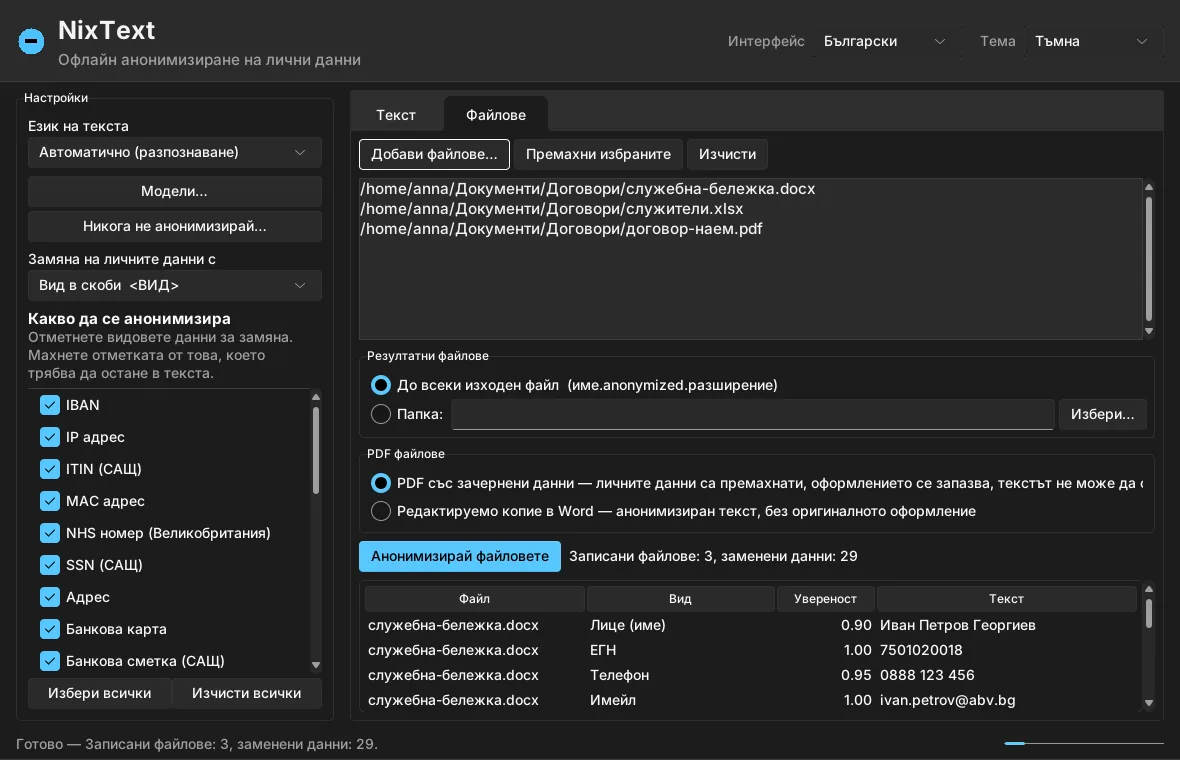Viewport: 1180px width, 760px height.
Task: Select the ivan.petrov@abv.bg result row
Action: (x=751, y=700)
